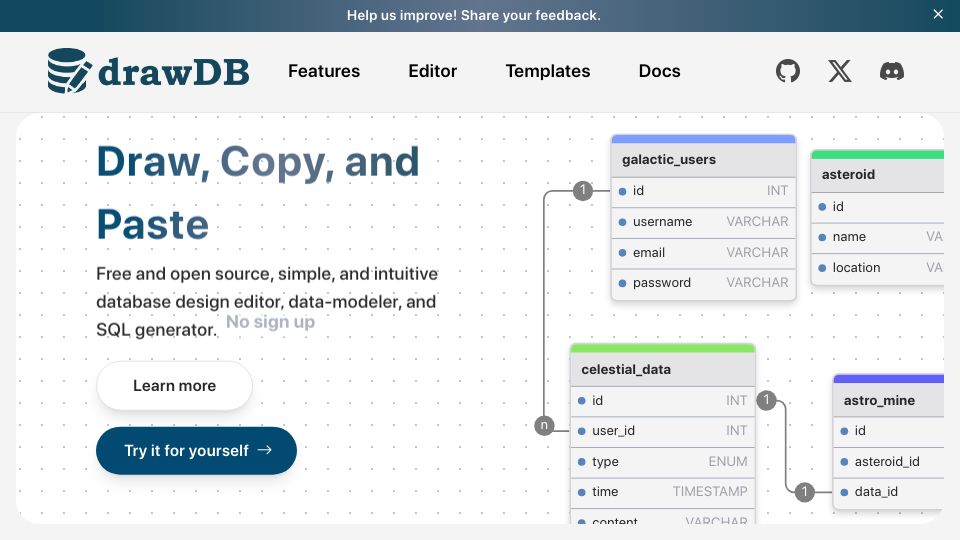Click the id row in celestial_data
The image size is (960, 540).
662,400
